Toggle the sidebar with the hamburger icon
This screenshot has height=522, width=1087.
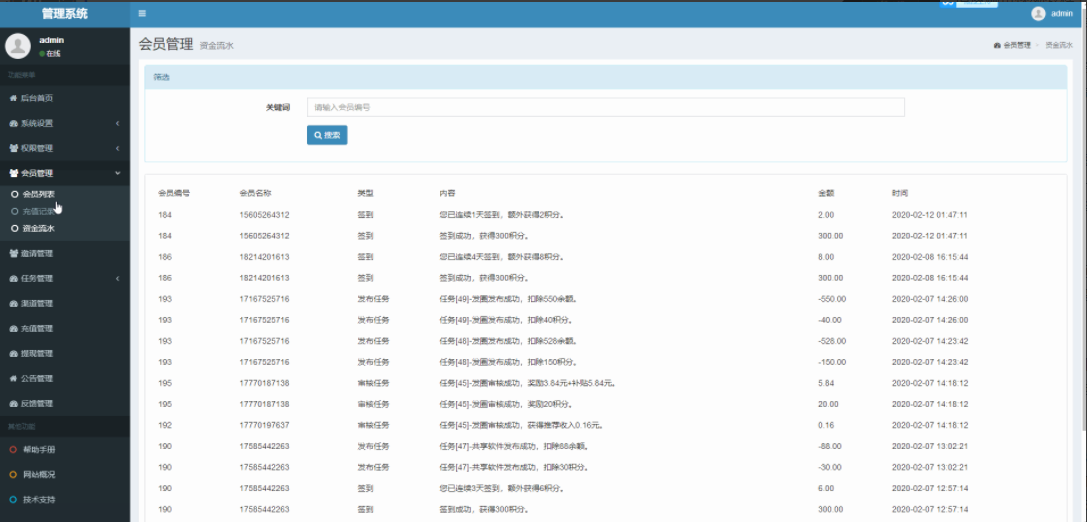point(142,13)
